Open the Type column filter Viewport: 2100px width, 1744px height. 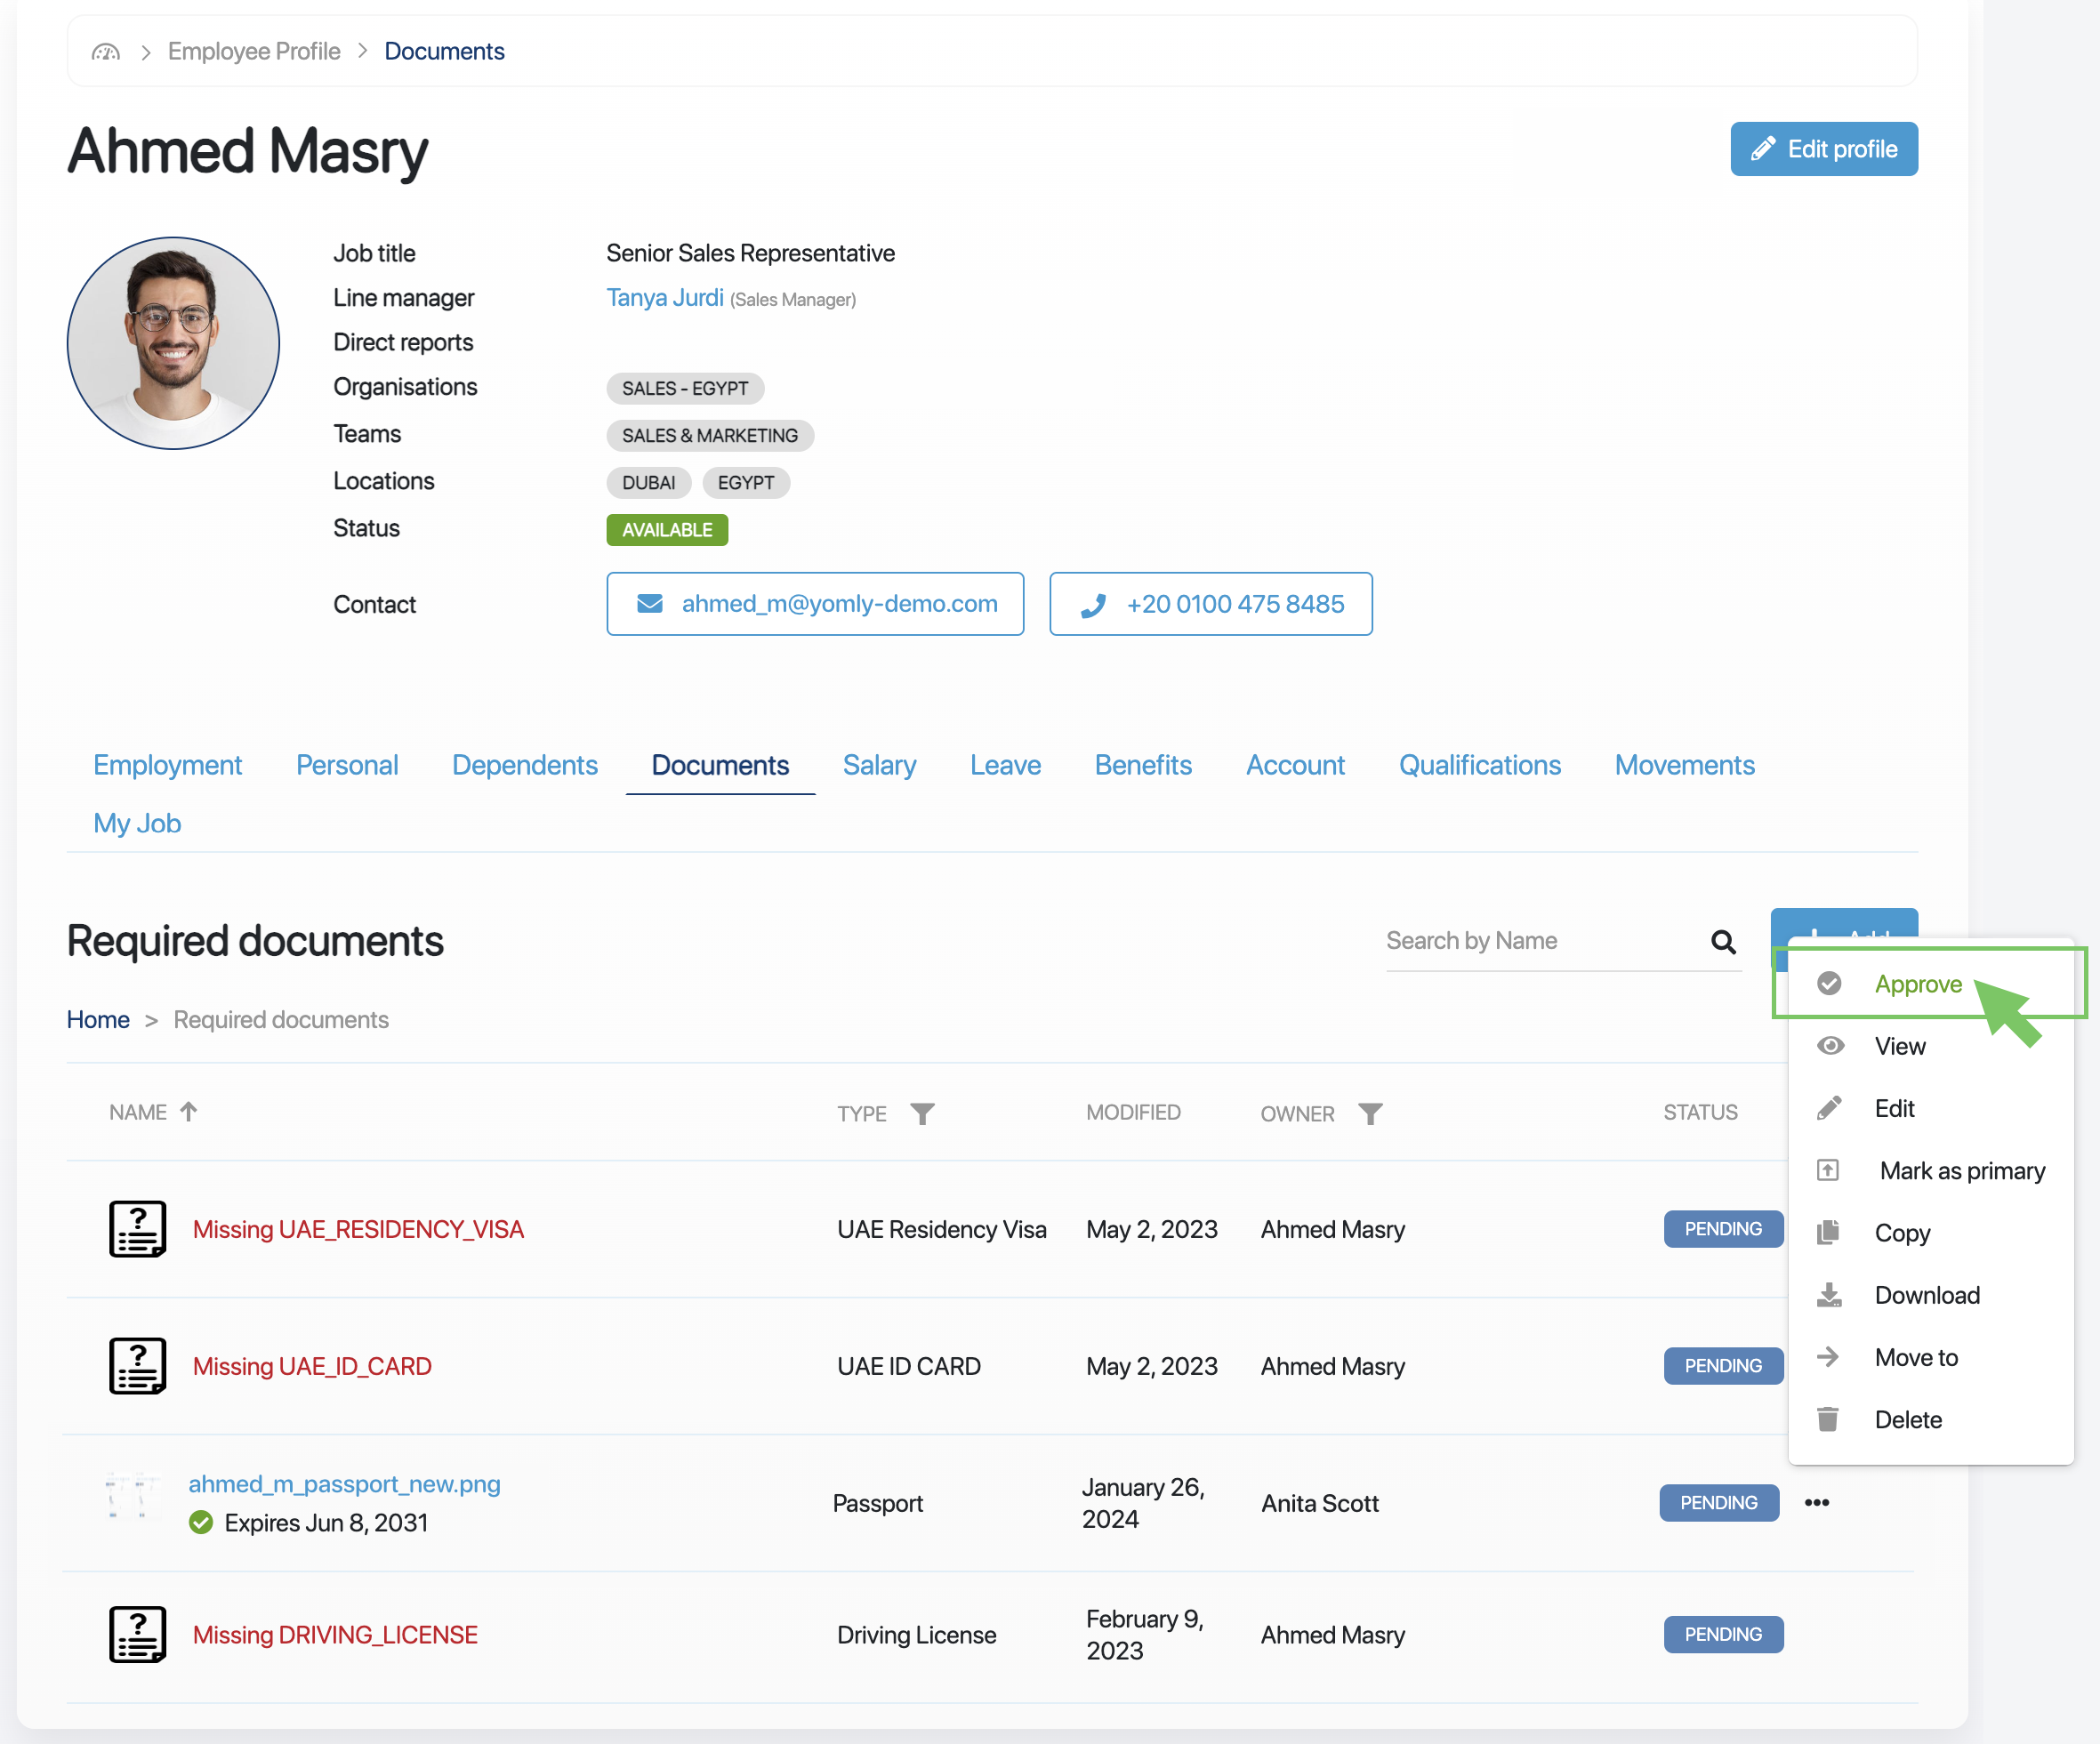(x=922, y=1113)
